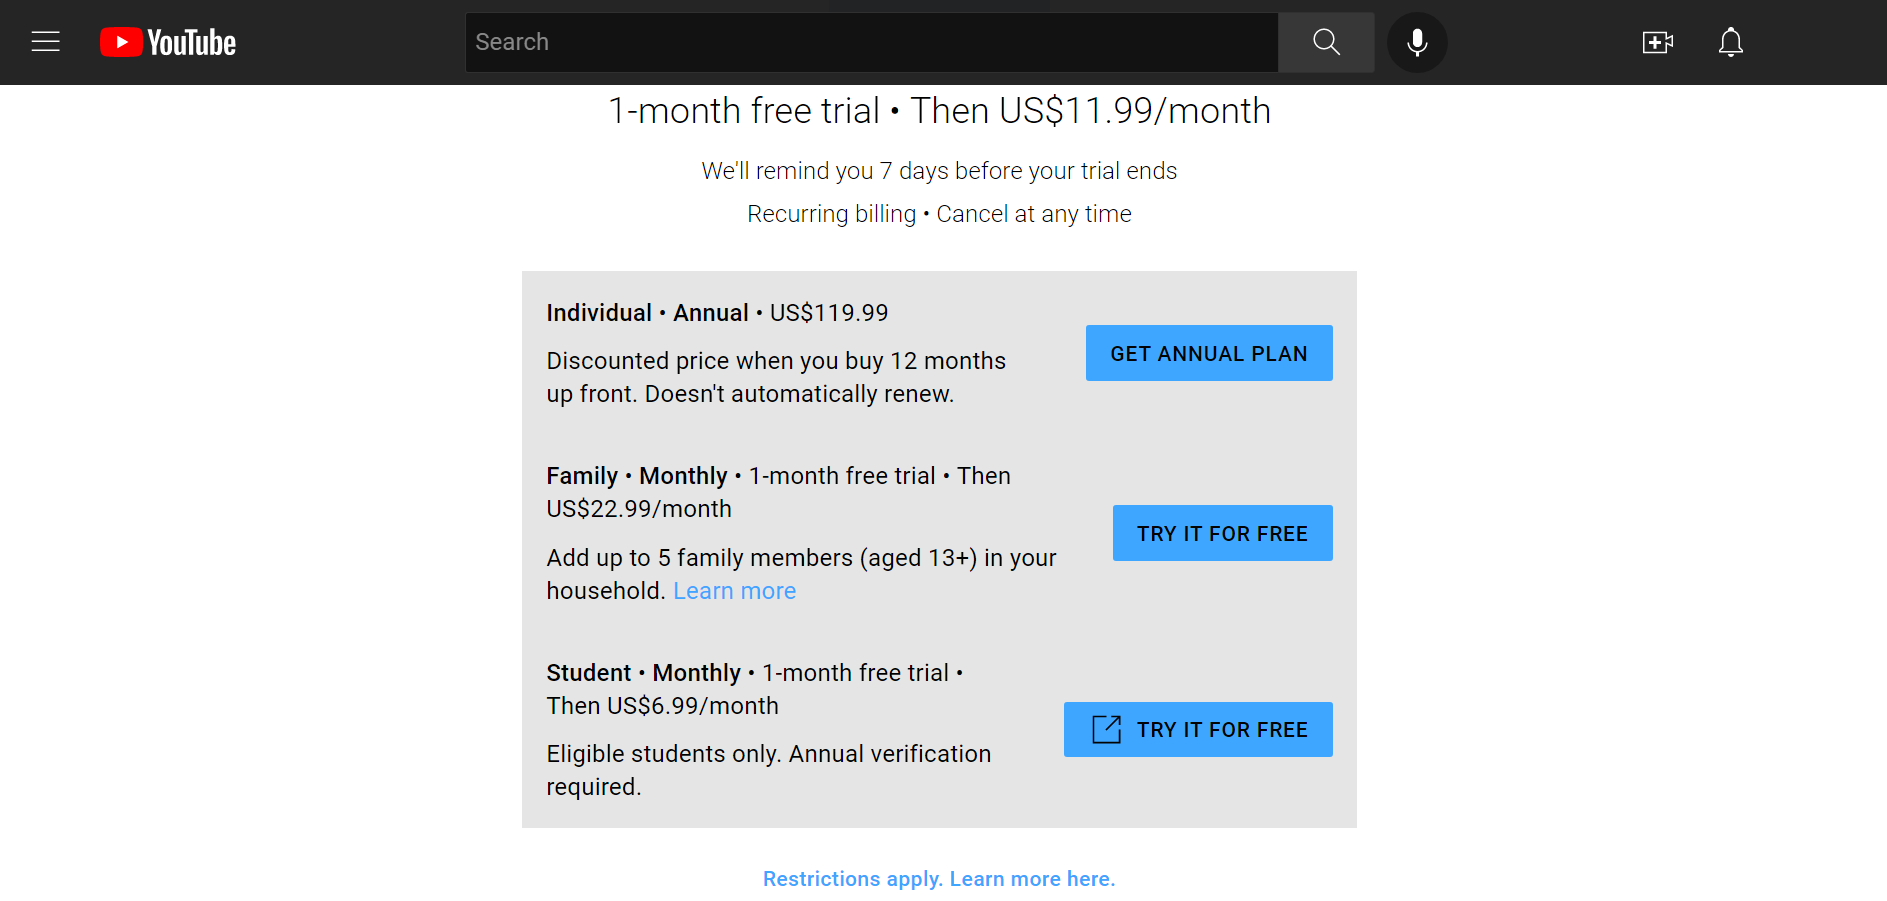This screenshot has height=901, width=1887.
Task: Open Family plan Learn more link
Action: tap(735, 591)
